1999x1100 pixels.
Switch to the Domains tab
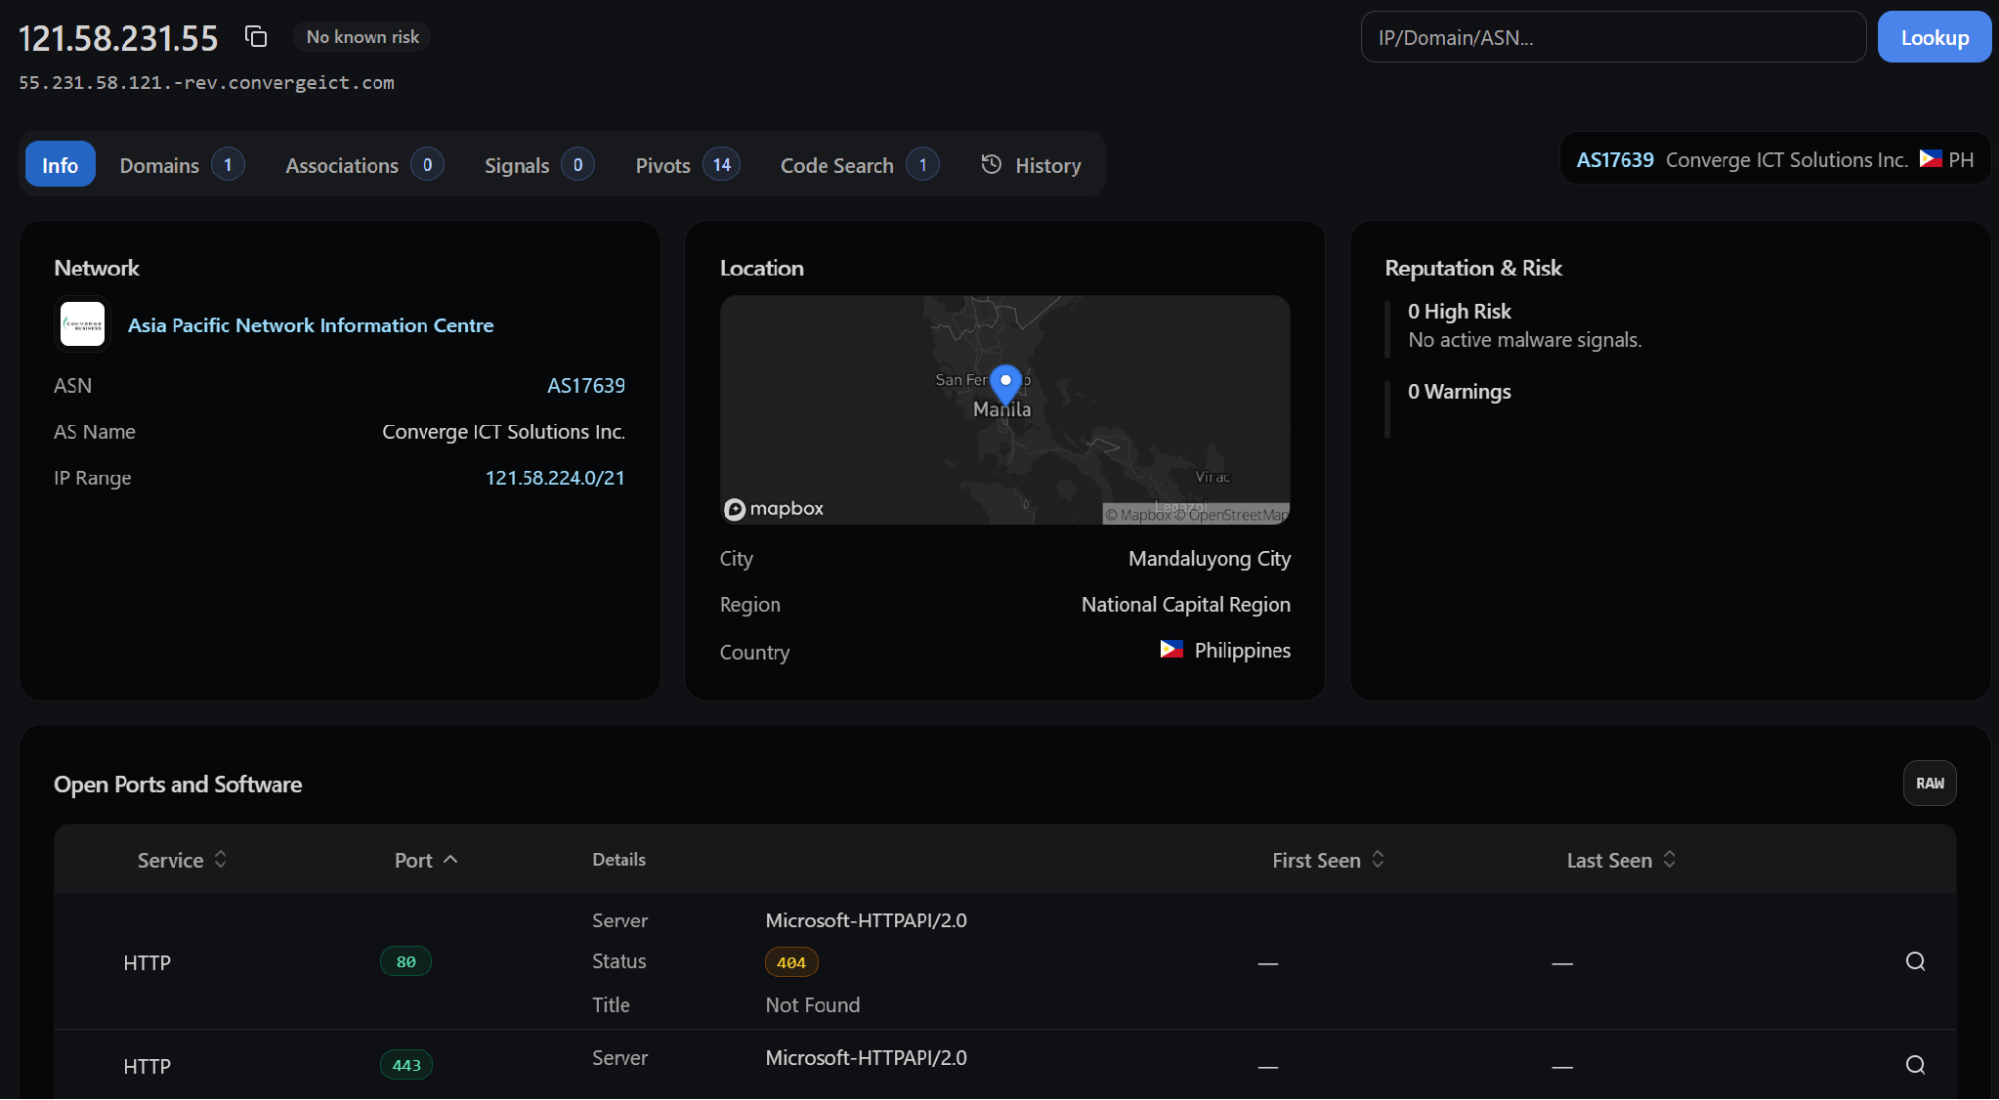[x=181, y=165]
